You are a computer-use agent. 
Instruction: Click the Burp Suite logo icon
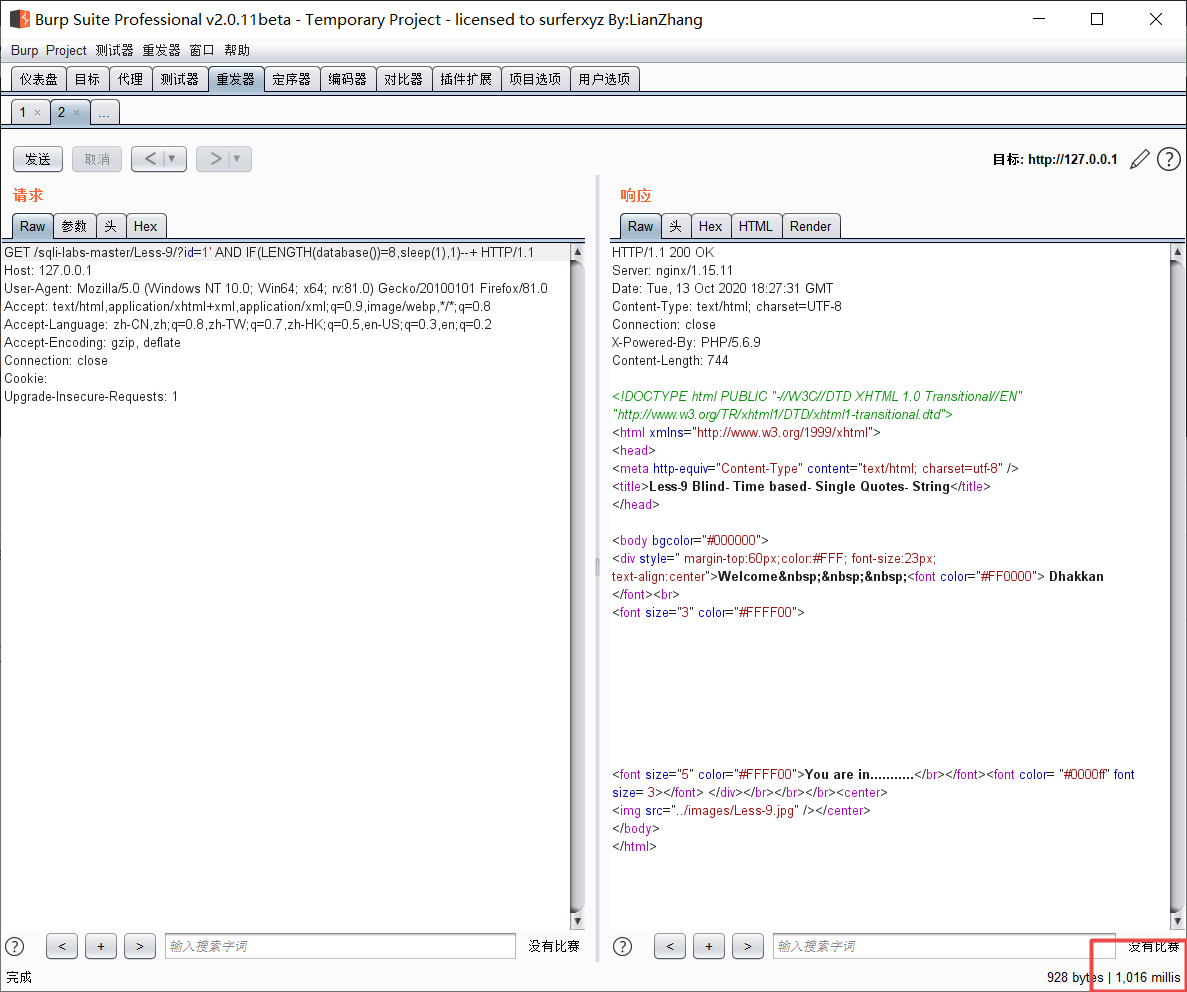click(20, 19)
